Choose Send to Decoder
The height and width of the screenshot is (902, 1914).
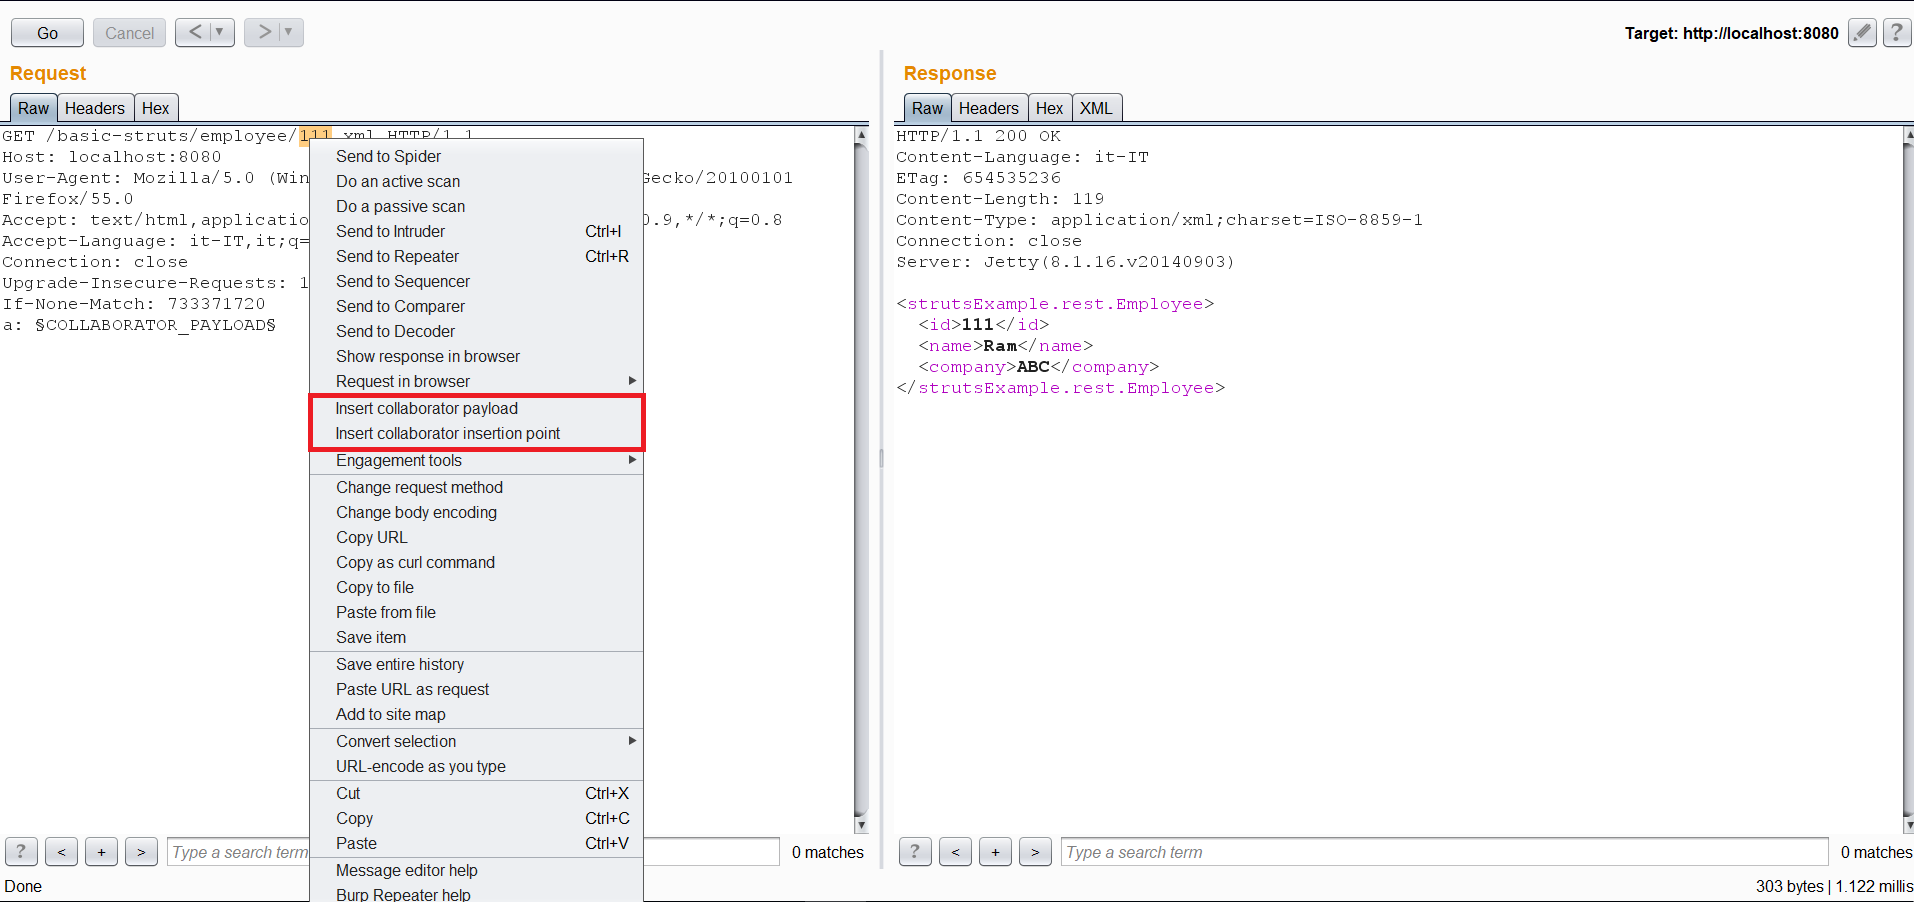tap(476, 331)
